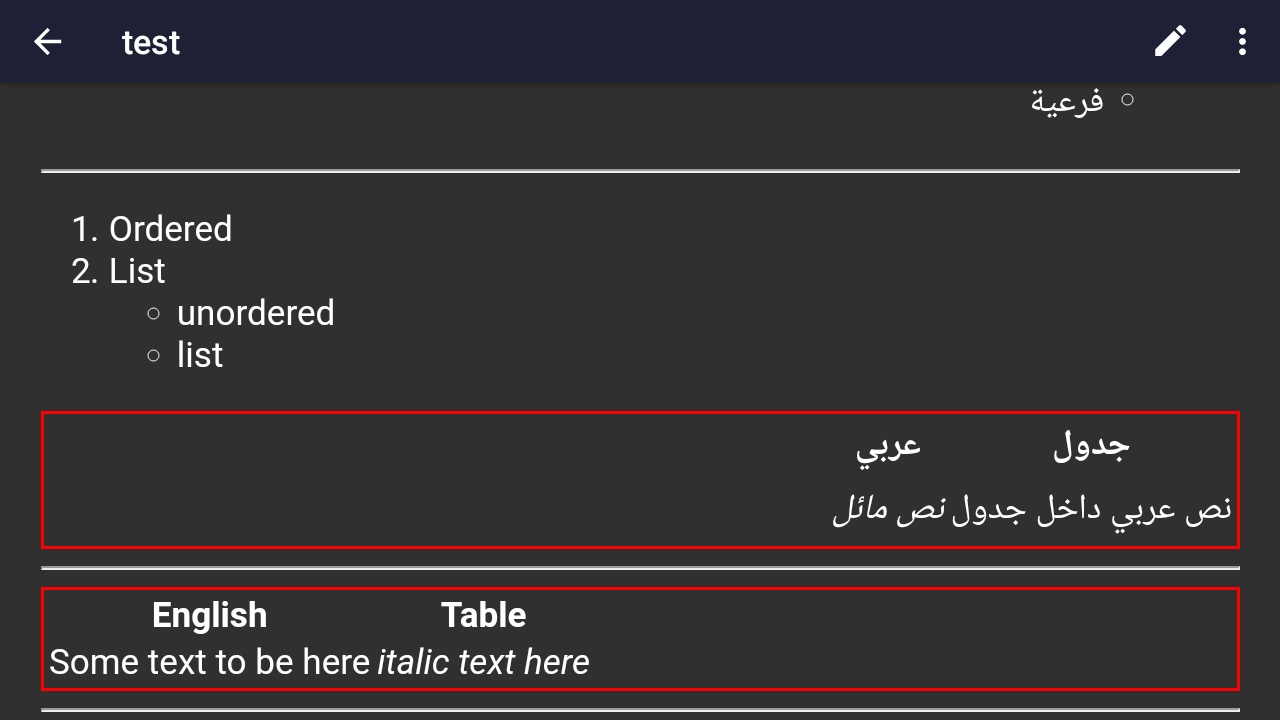Click the horizontal divider above the ordered list

[x=640, y=170]
